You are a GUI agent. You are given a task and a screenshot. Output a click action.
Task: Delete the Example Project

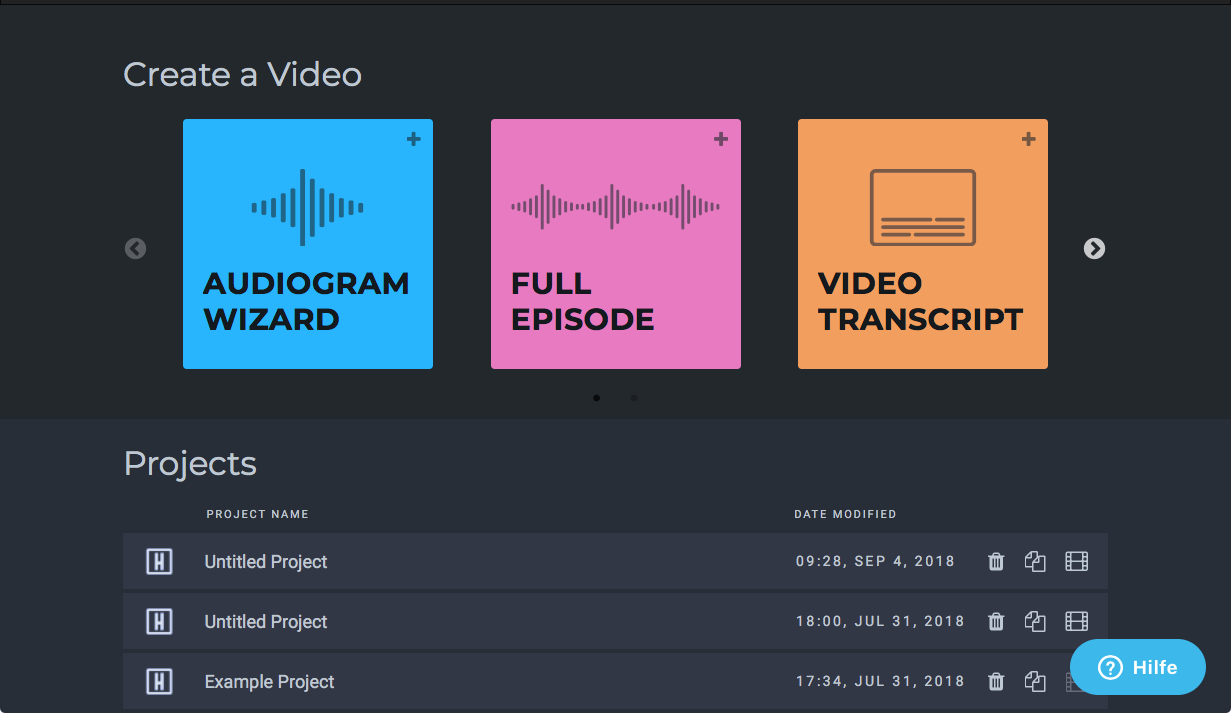(x=996, y=682)
